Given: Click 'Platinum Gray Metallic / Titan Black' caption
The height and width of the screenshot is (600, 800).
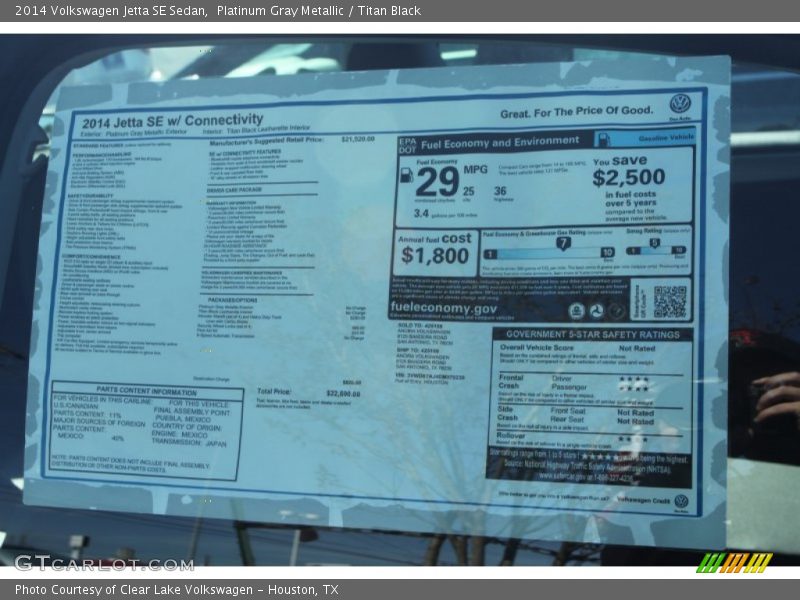Looking at the screenshot, I should [319, 11].
